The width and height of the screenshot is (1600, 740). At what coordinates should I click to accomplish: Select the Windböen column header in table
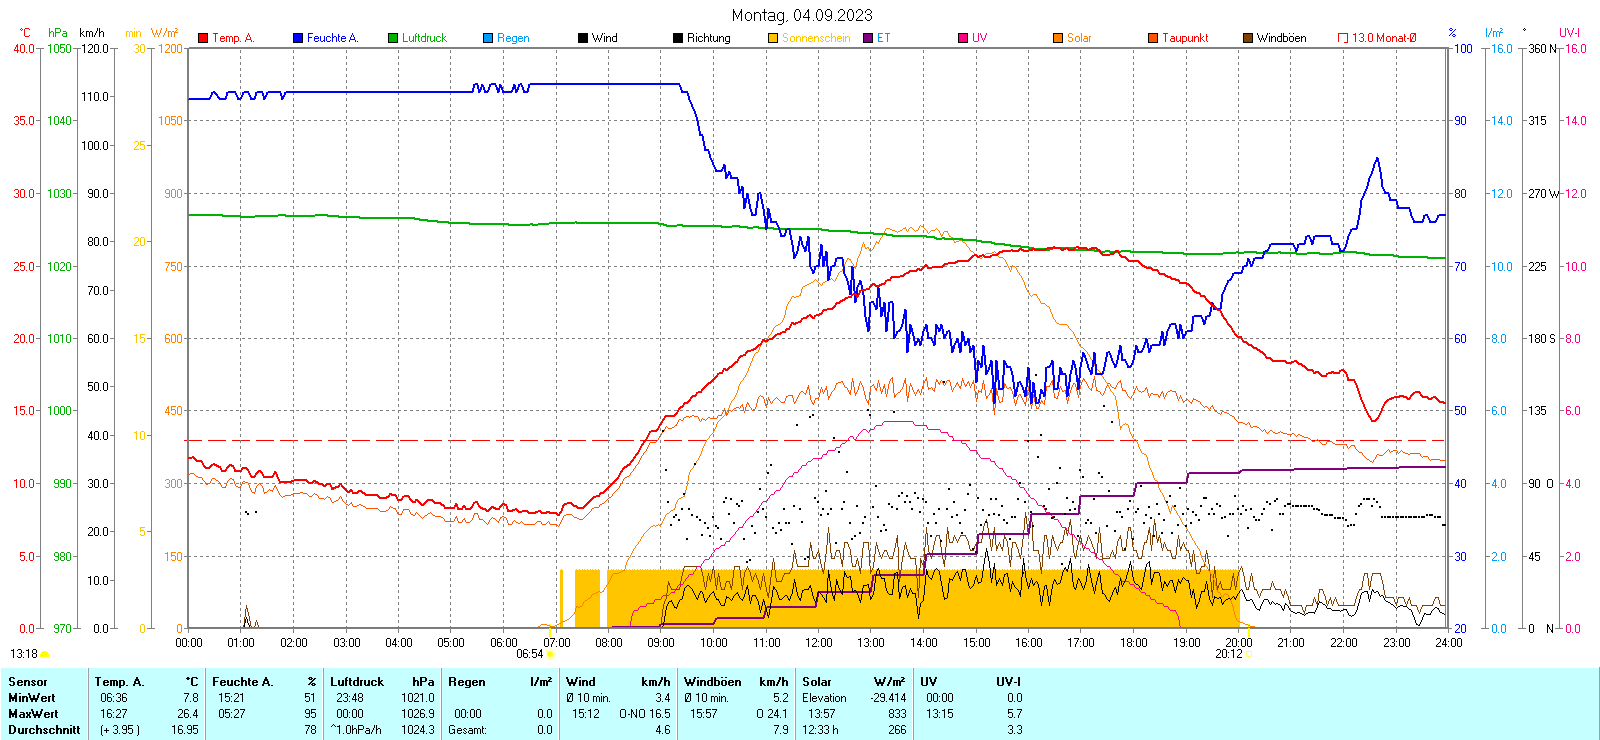[x=712, y=682]
